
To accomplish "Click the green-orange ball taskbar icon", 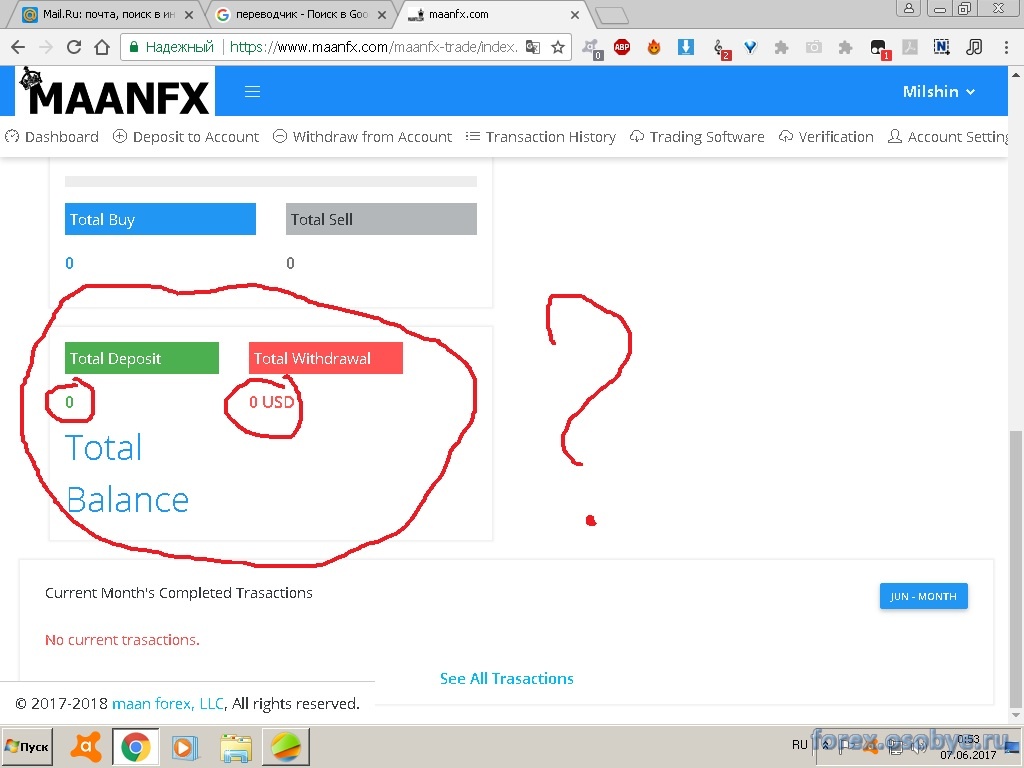I will point(285,746).
